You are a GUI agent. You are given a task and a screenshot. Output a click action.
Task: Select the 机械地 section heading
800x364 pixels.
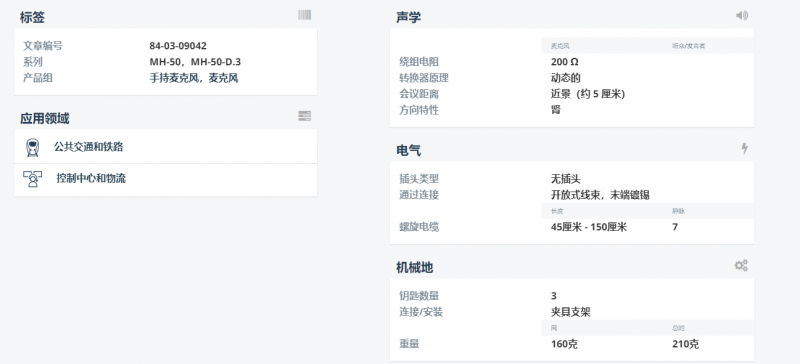tap(414, 268)
